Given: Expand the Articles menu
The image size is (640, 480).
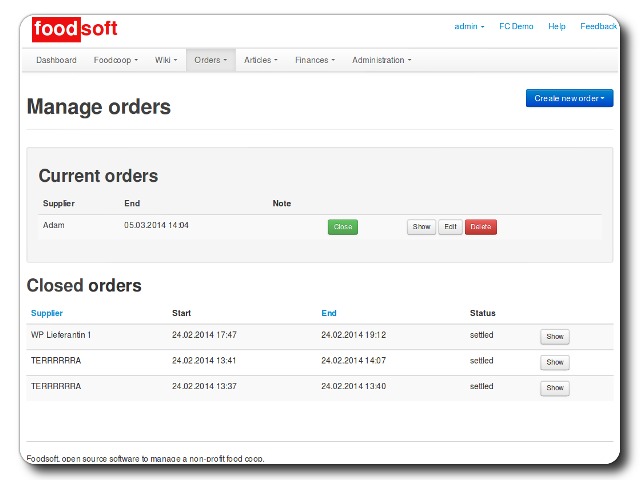Looking at the screenshot, I should pos(261,60).
